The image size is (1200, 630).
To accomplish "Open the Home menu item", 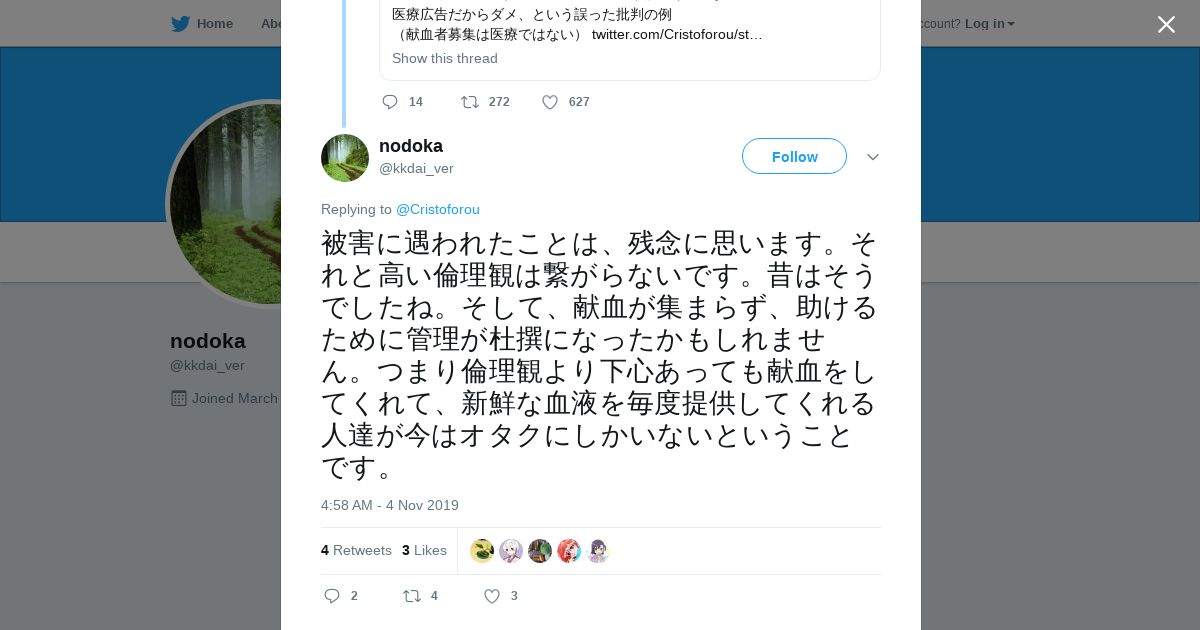I will [x=214, y=24].
